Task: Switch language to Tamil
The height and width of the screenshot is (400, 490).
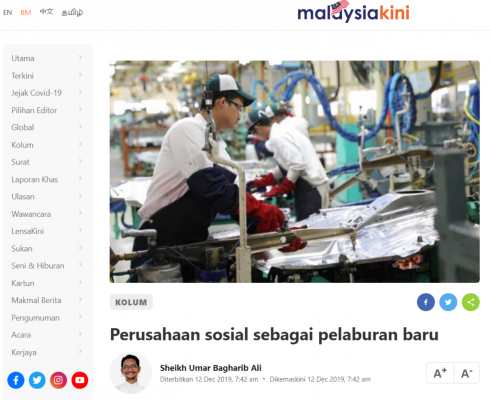Action: 72,13
